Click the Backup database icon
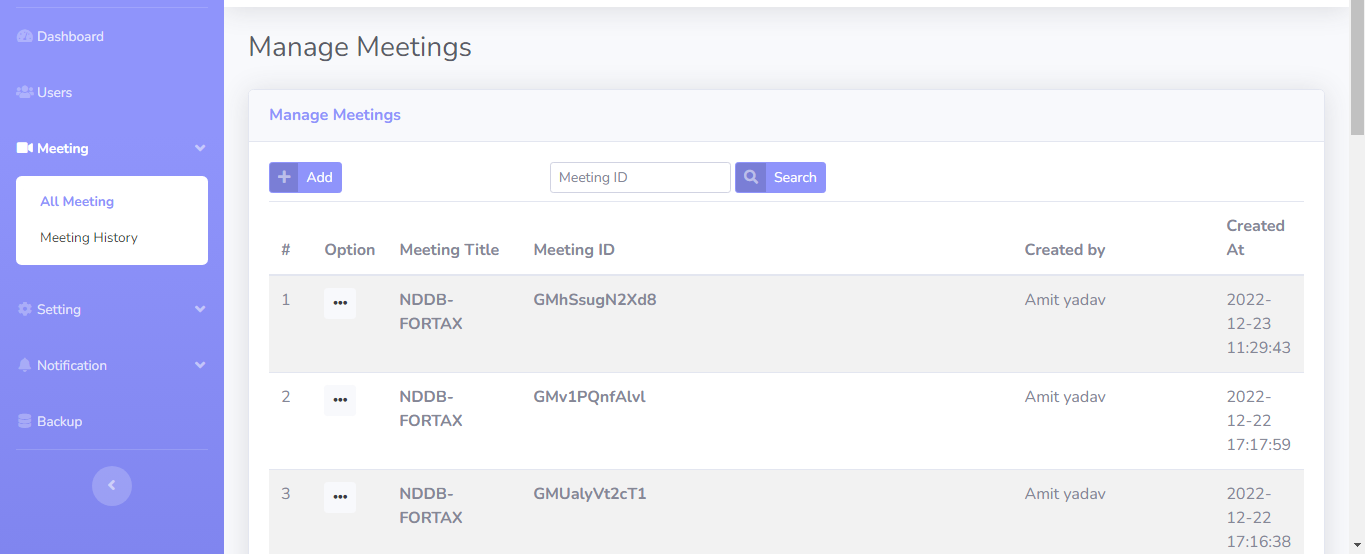The height and width of the screenshot is (554, 1365). click(x=25, y=422)
